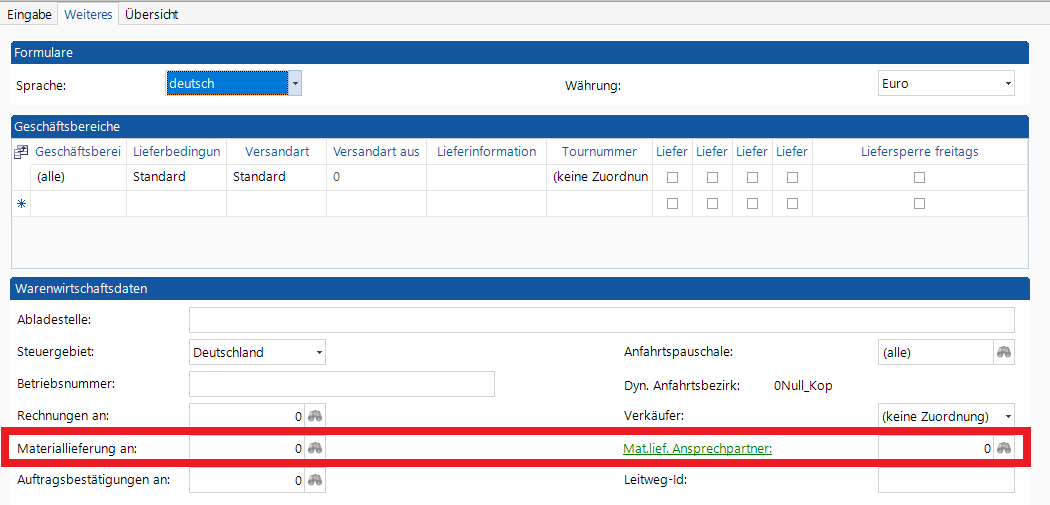Click binoculars icon next to Auftragsbestätigungen an

pyautogui.click(x=315, y=481)
